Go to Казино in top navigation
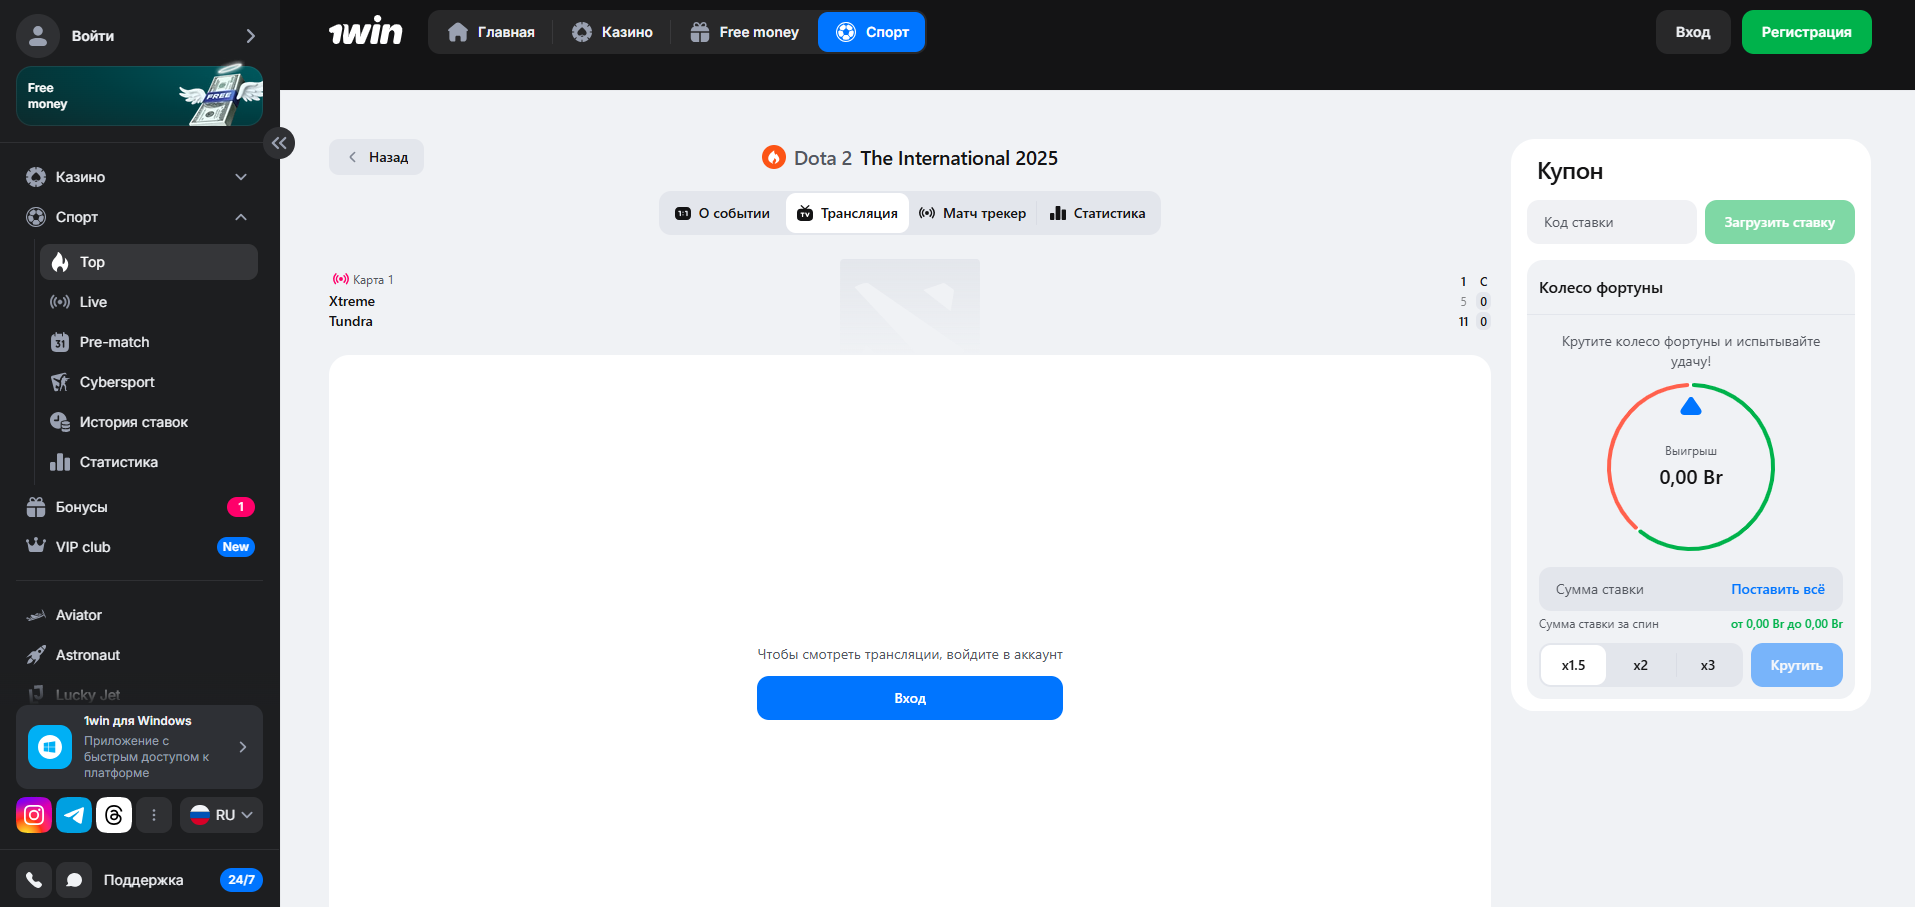The image size is (1915, 907). (612, 32)
